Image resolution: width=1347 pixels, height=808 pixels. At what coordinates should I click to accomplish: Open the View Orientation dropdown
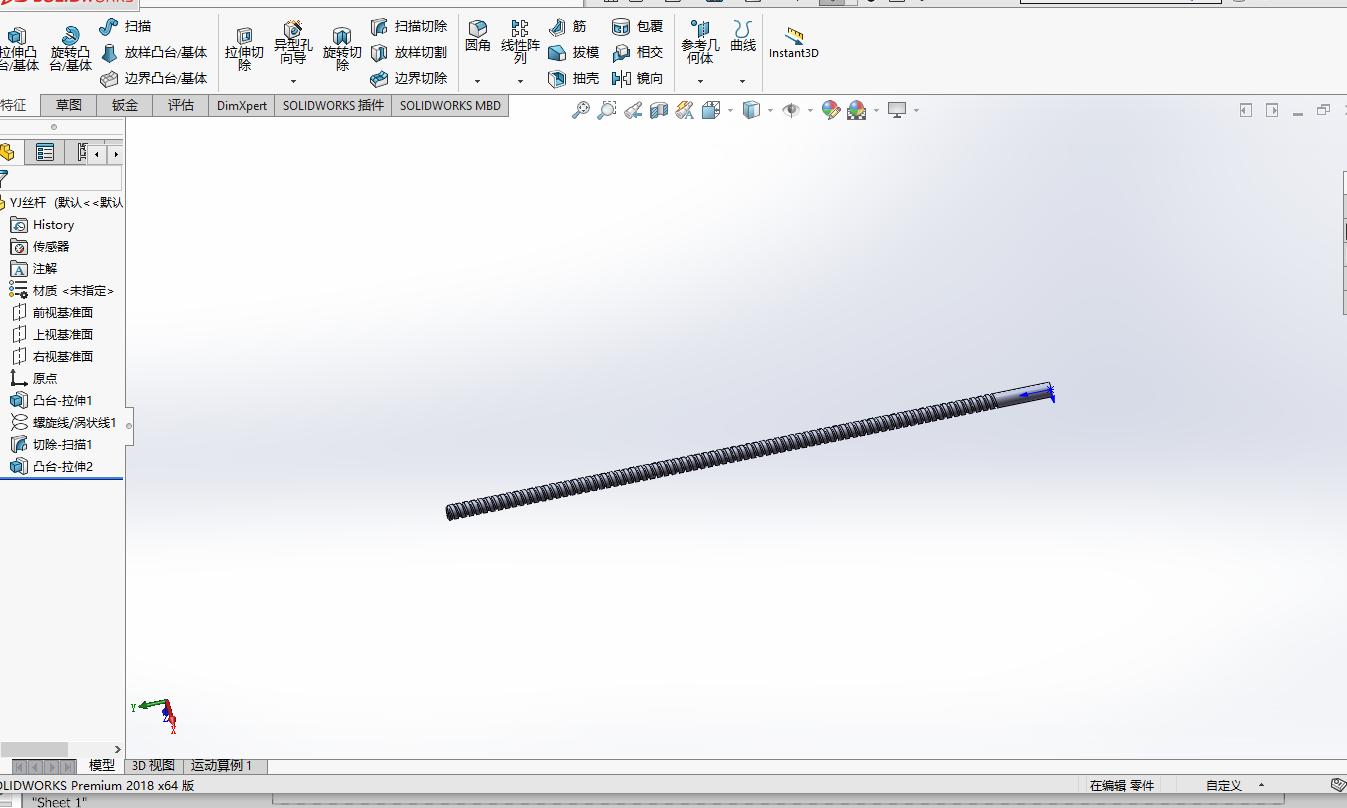[731, 111]
